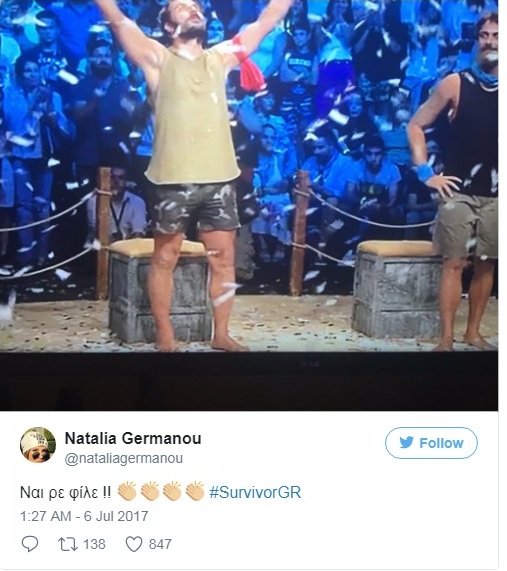This screenshot has height=571, width=507.
Task: Click the first clapping hands emoji
Action: tap(127, 492)
